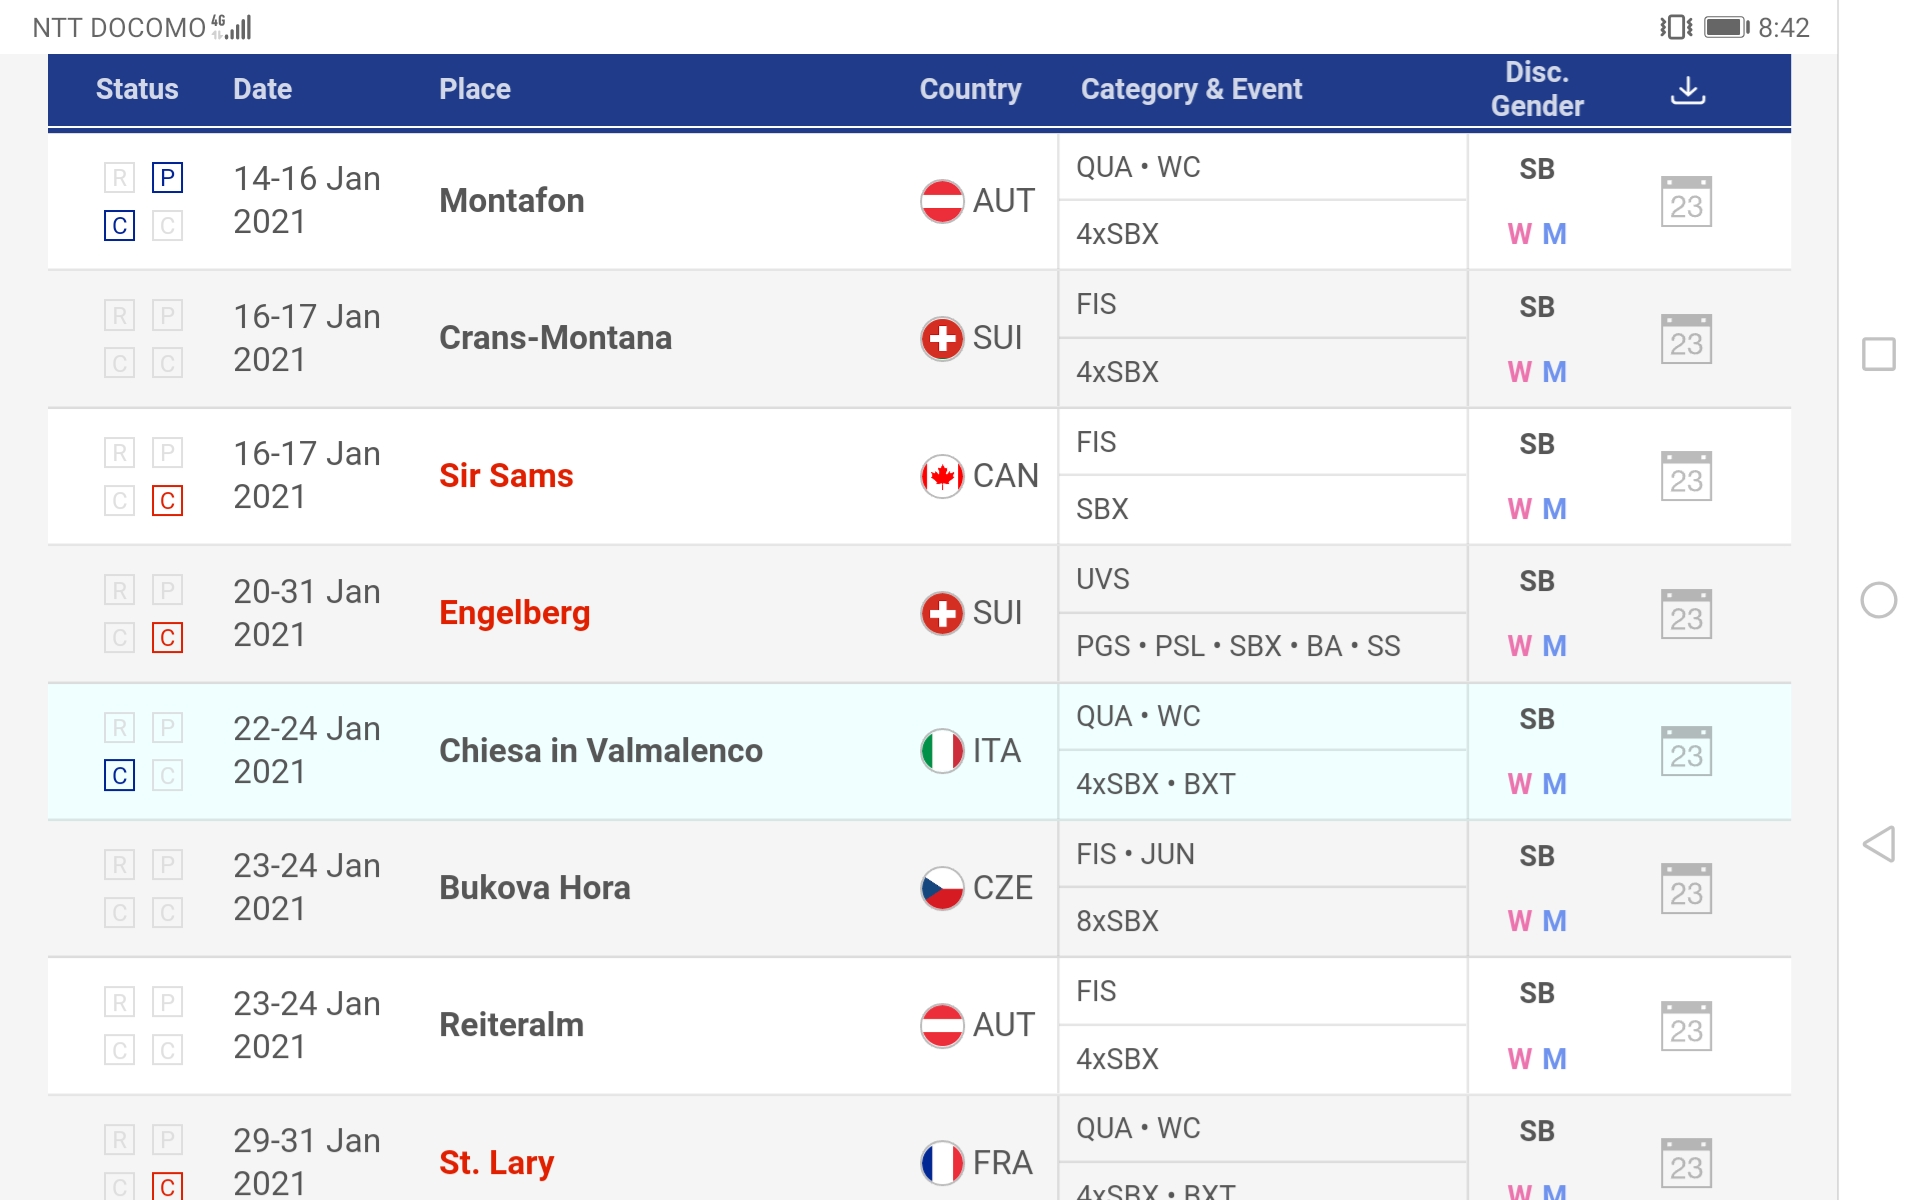Screen dimensions: 1920x1200
Task: Click calendar icon for Chiesa in Valmalenco
Action: [x=1686, y=752]
